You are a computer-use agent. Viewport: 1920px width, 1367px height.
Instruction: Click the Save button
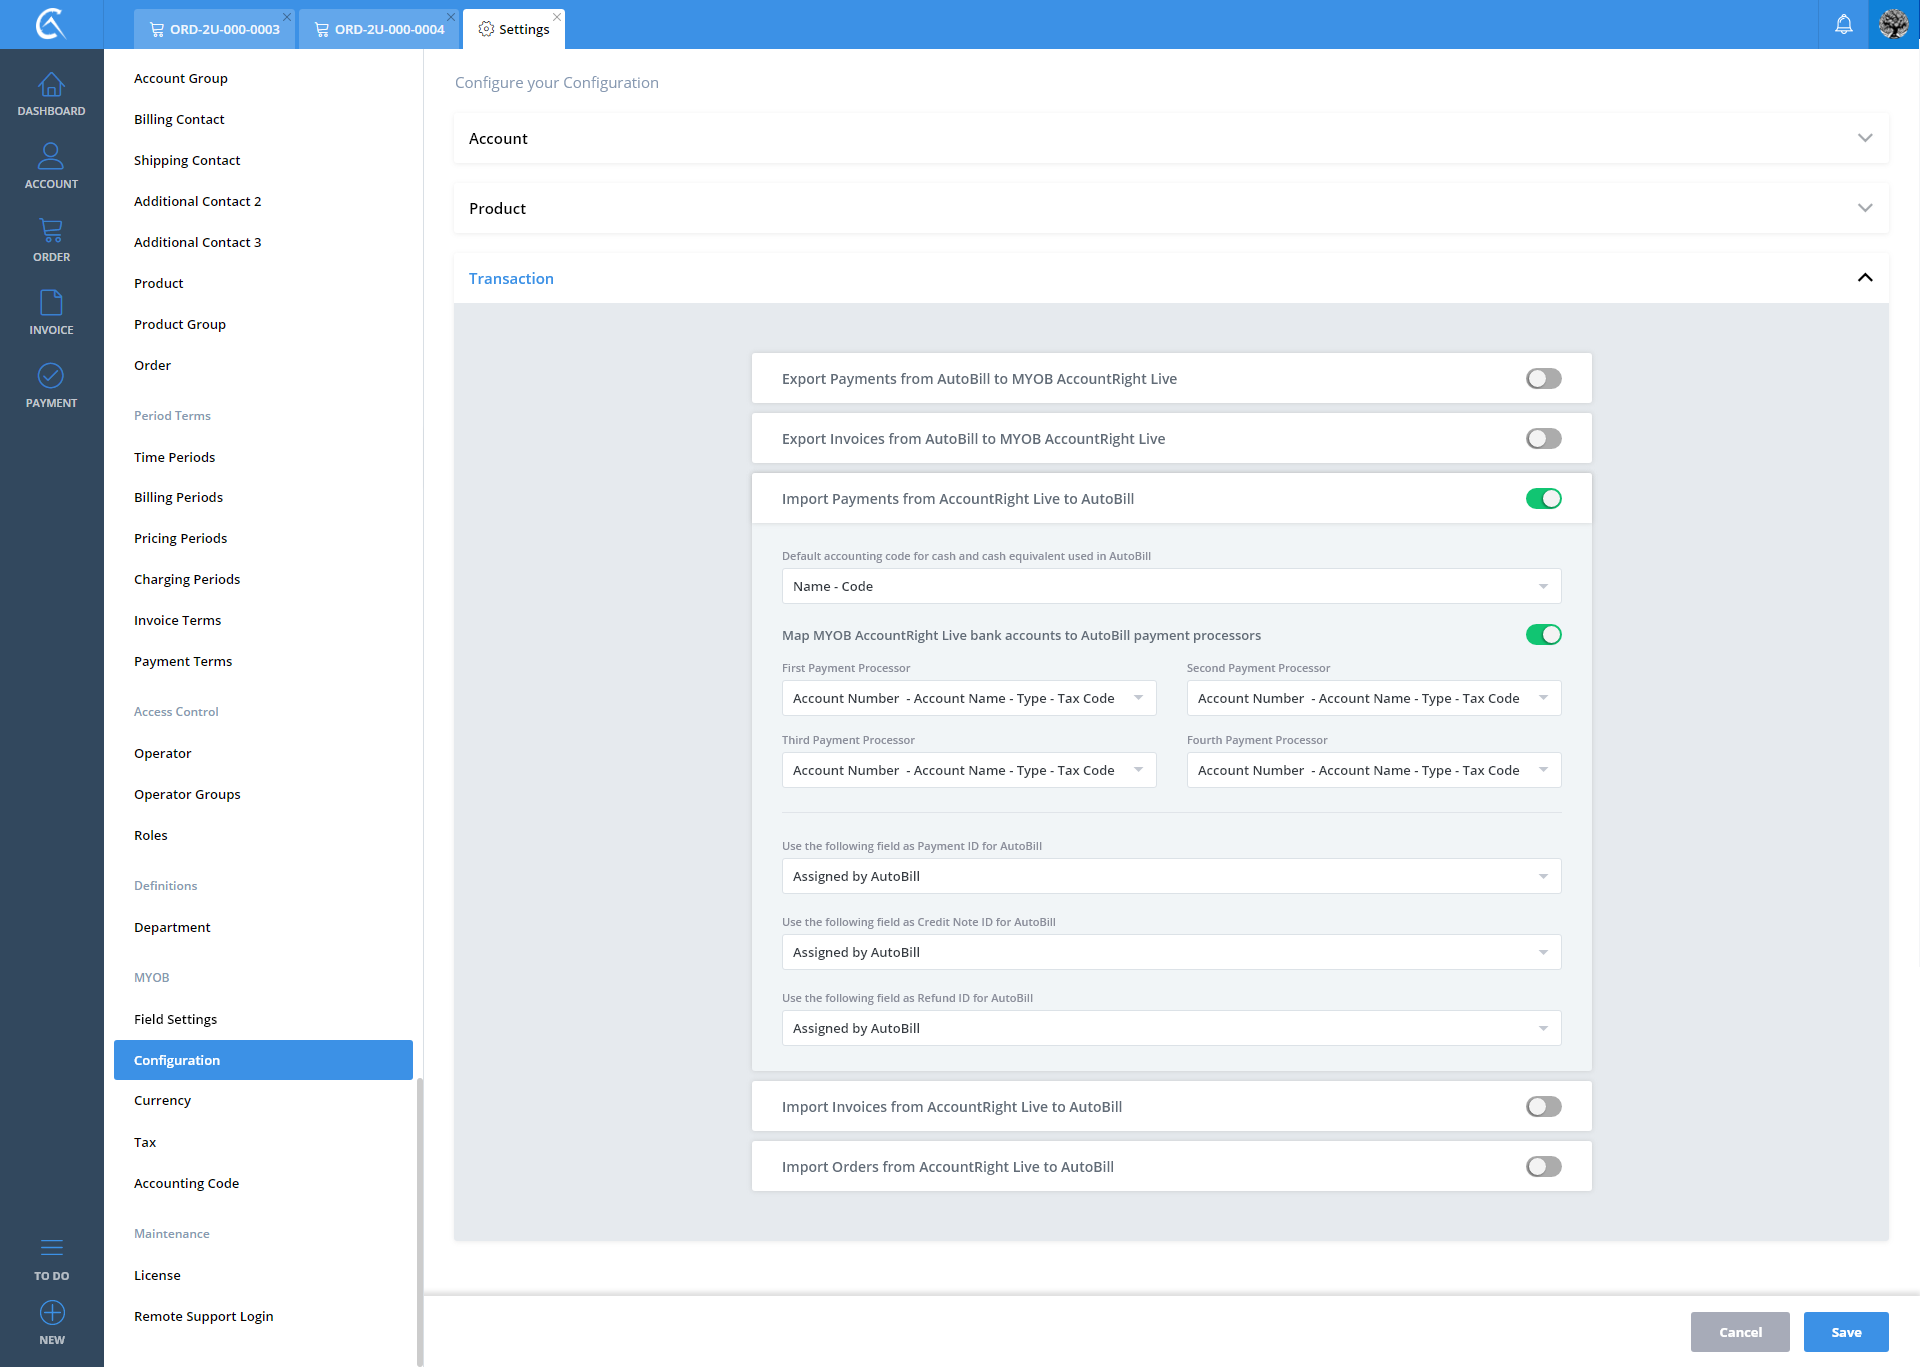pos(1845,1332)
